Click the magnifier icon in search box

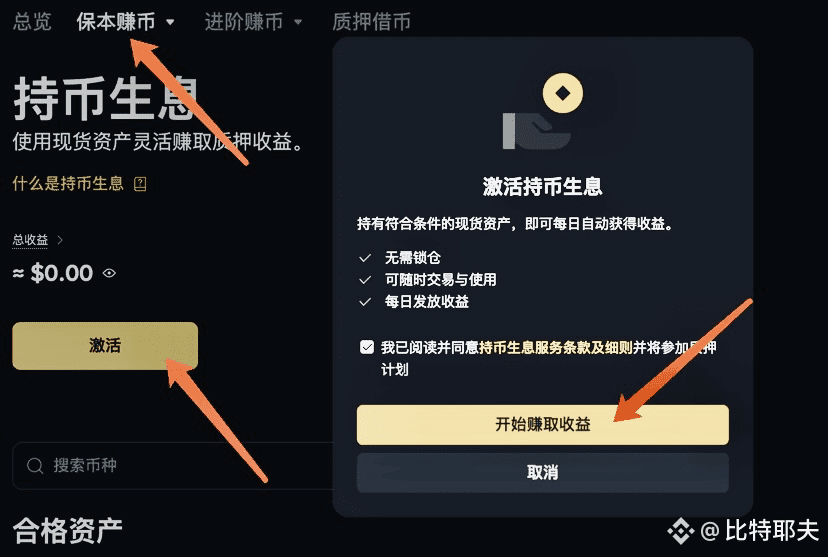pyautogui.click(x=35, y=466)
